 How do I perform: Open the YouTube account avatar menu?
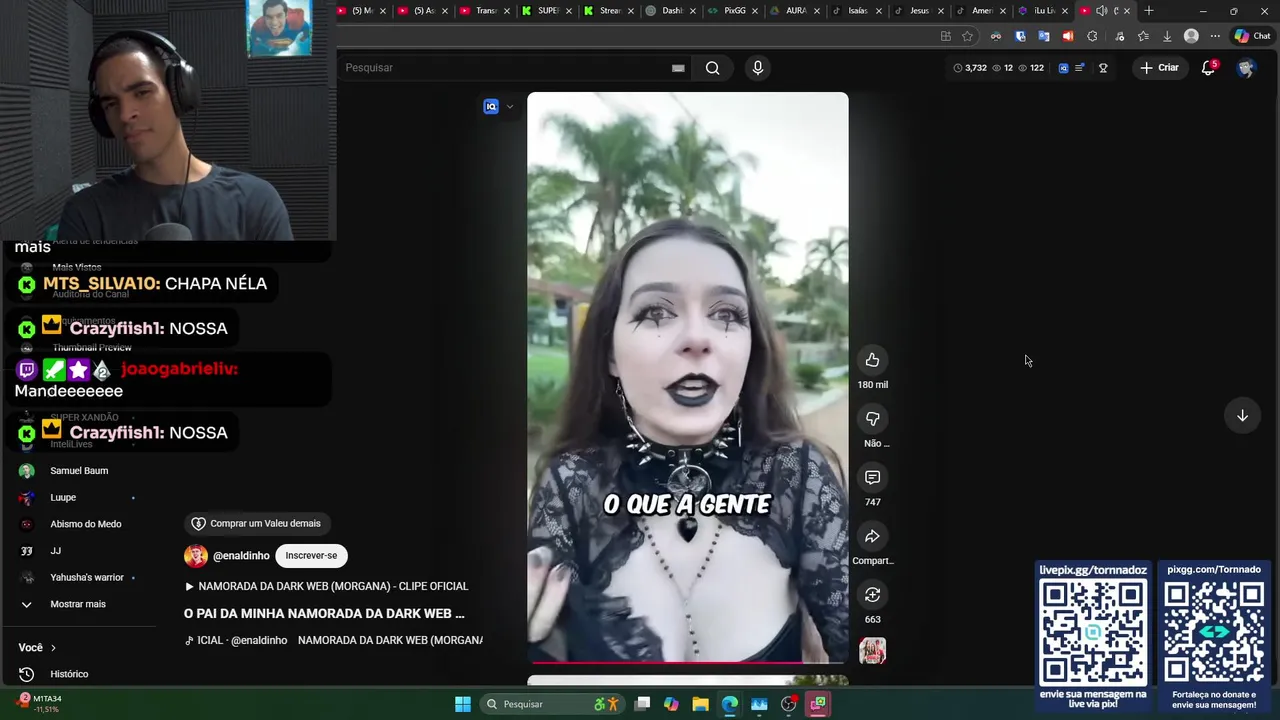point(1245,68)
